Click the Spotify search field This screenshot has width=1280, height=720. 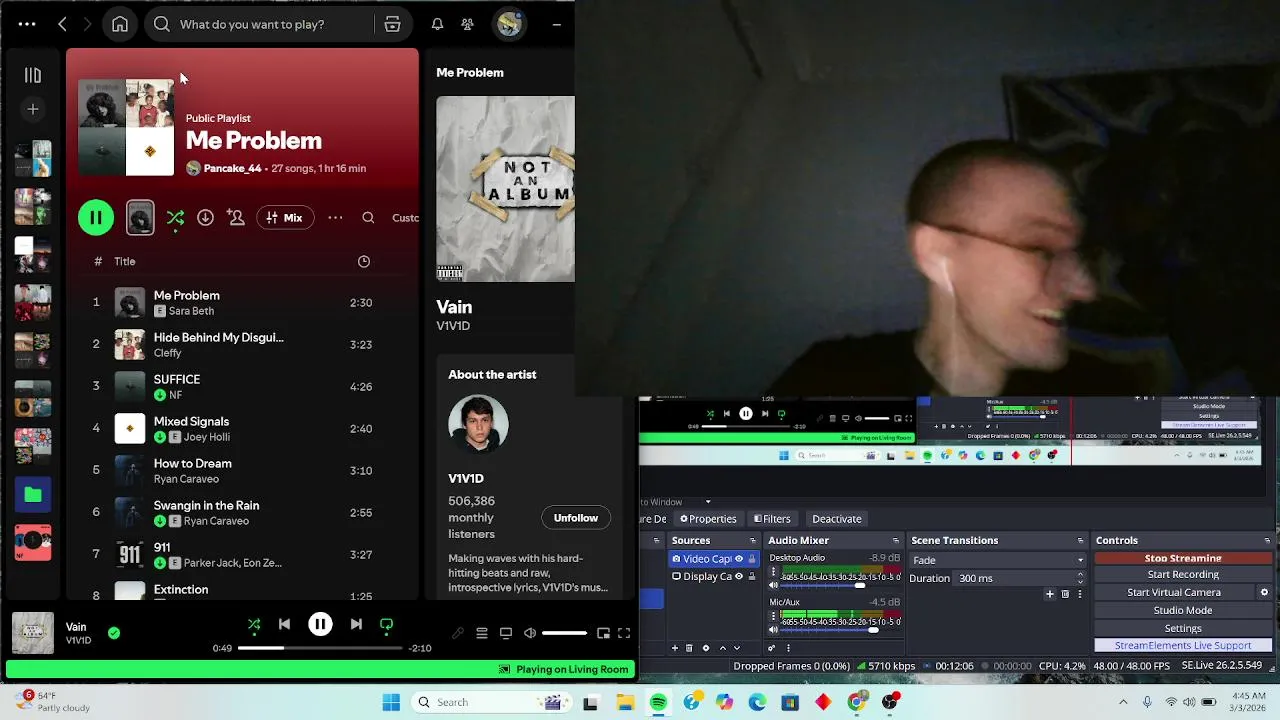(260, 24)
